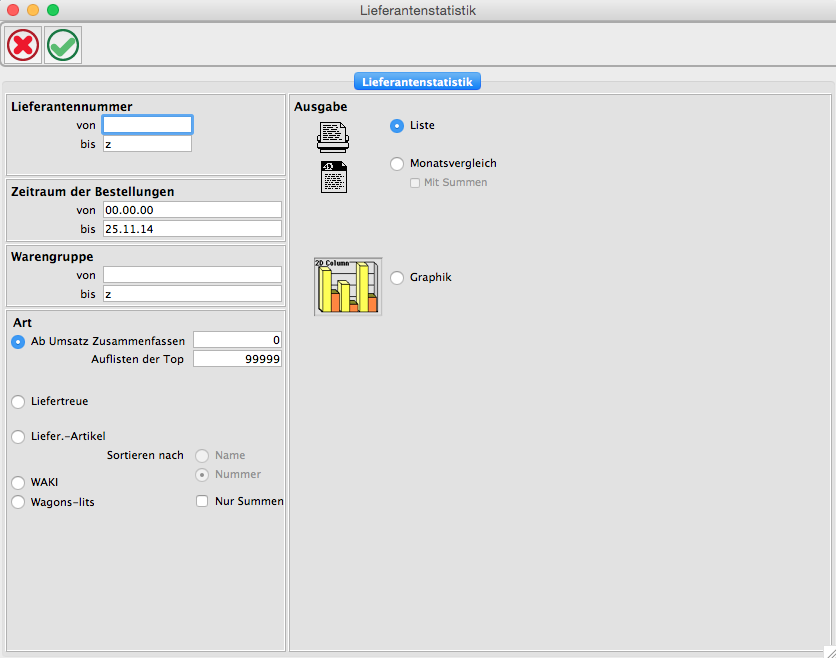Click the 2D Column chart thumbnail
Screen dimensions: 836x658
[x=348, y=287]
